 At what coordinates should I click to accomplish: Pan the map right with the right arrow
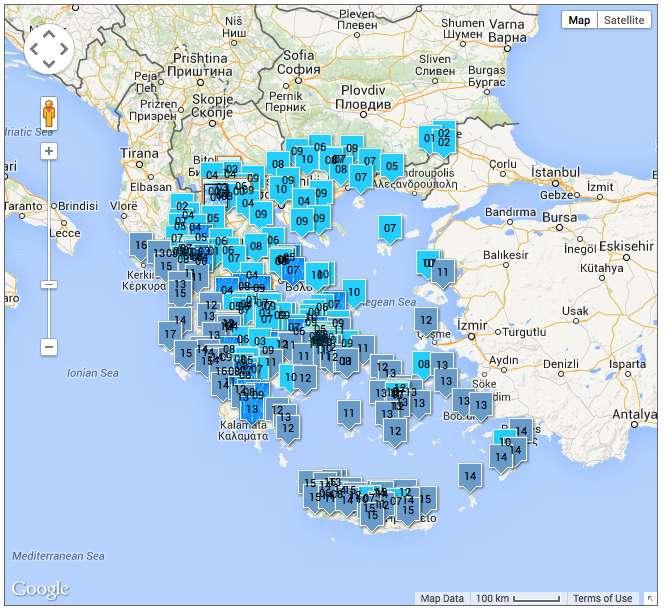(64, 49)
